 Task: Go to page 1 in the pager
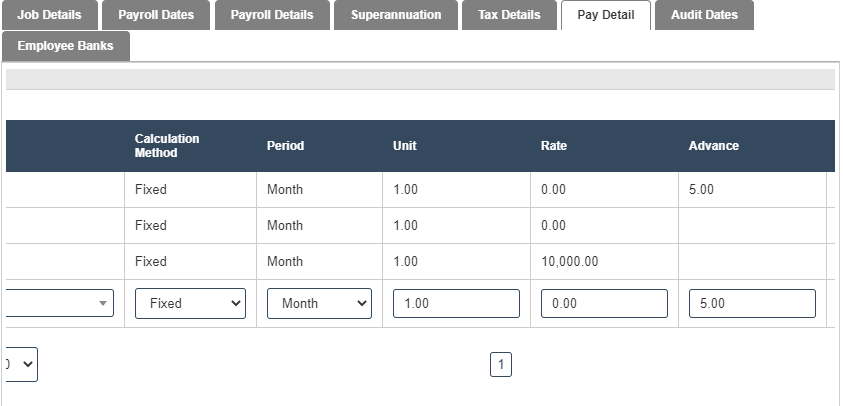pyautogui.click(x=501, y=365)
